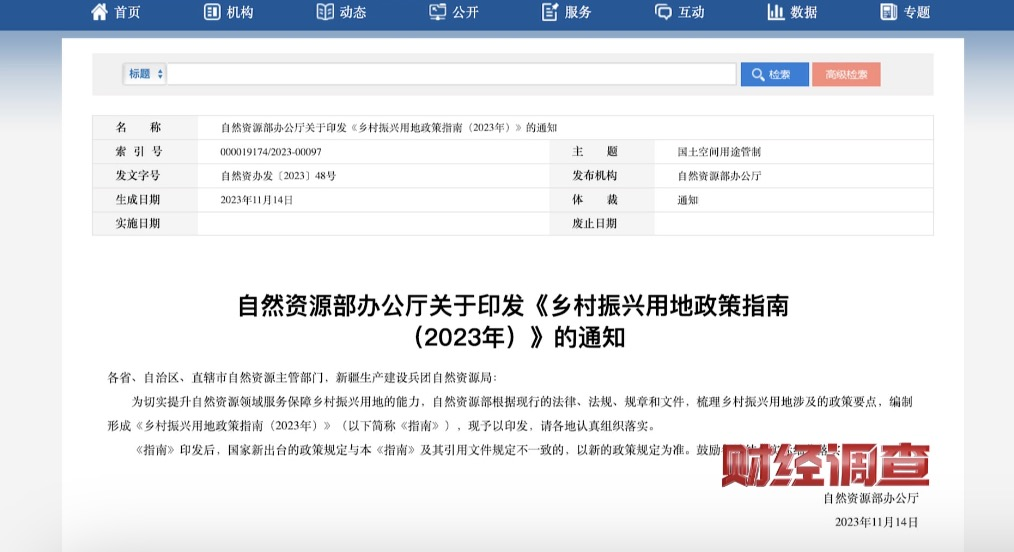Click the home icon beside 首页
Viewport: 1014px width, 552px height.
click(99, 12)
